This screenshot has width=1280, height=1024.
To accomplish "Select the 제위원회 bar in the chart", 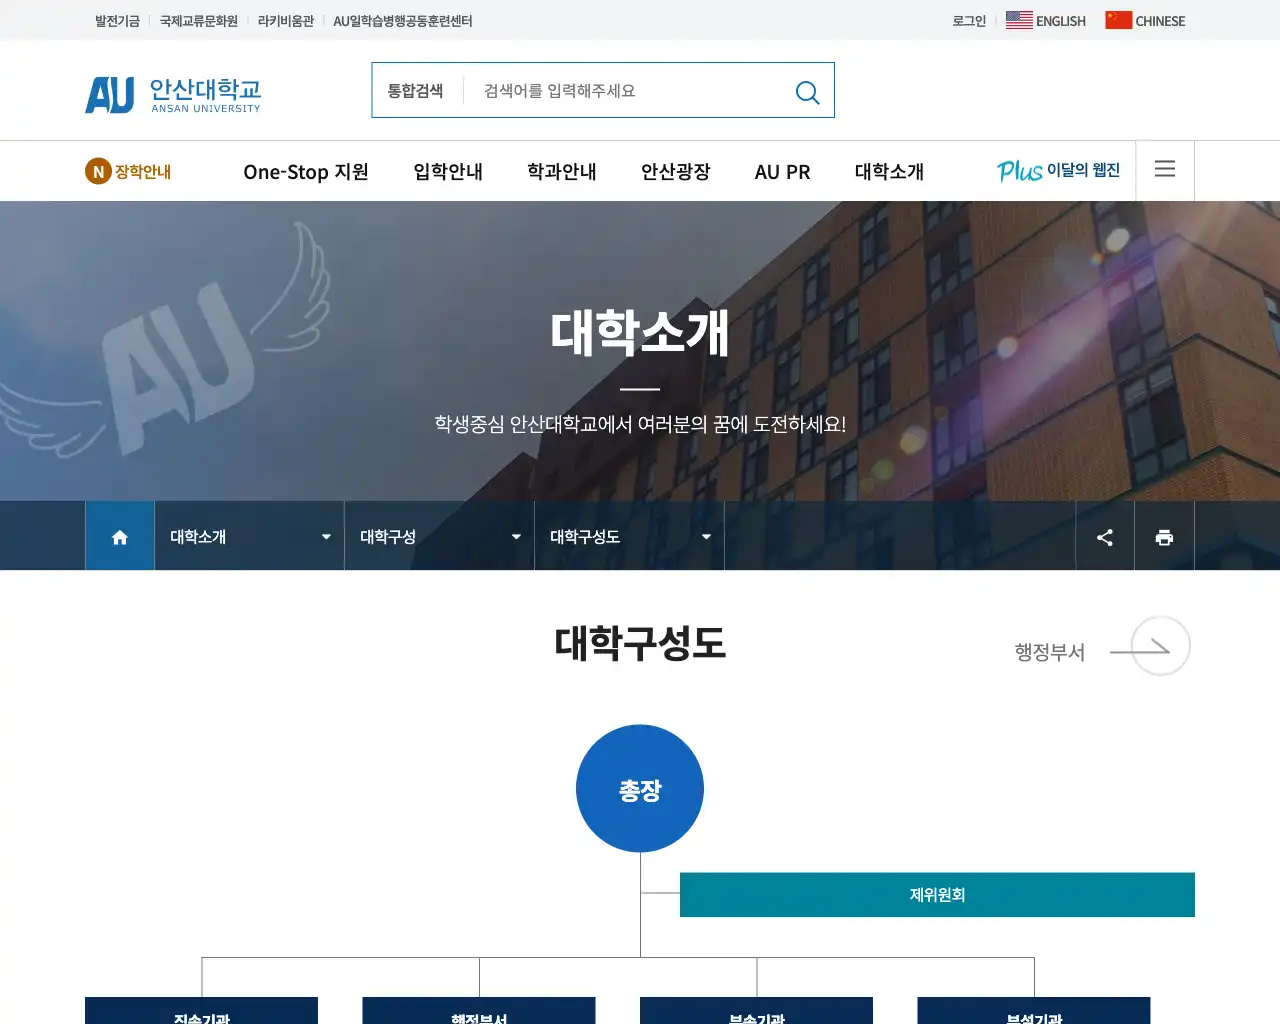I will click(x=937, y=894).
